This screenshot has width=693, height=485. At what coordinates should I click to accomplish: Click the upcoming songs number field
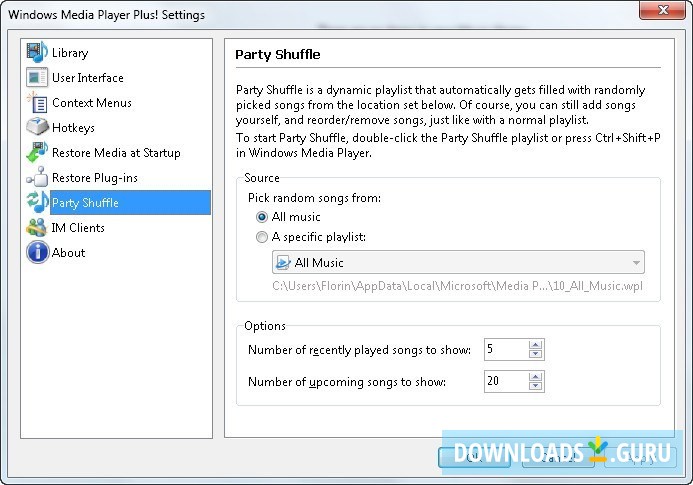(x=506, y=381)
